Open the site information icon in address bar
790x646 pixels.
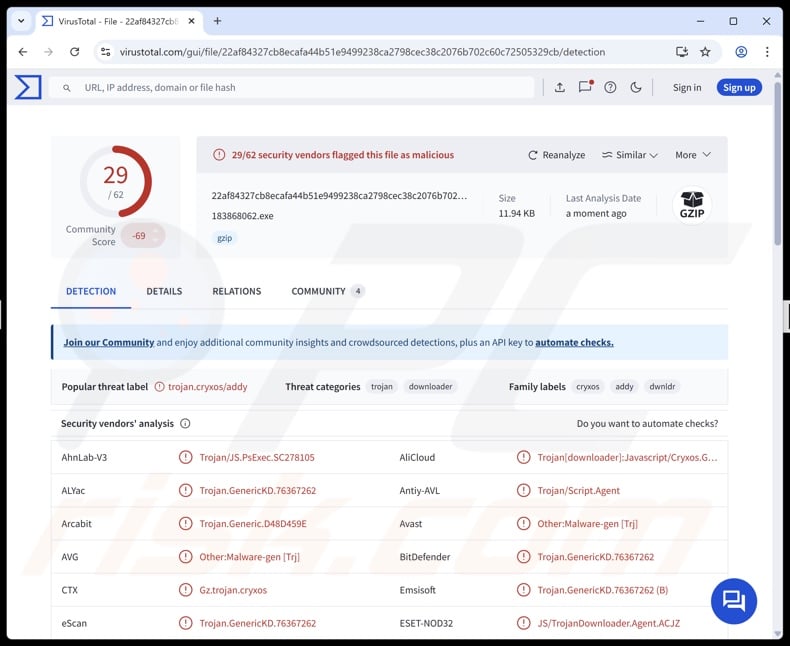click(x=105, y=51)
